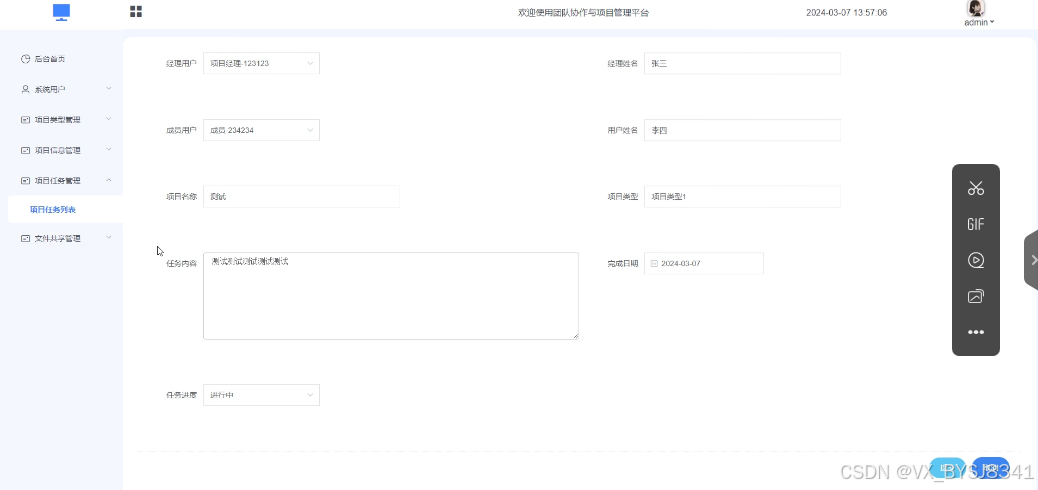Expand the 系统用户 chevron

(109, 89)
